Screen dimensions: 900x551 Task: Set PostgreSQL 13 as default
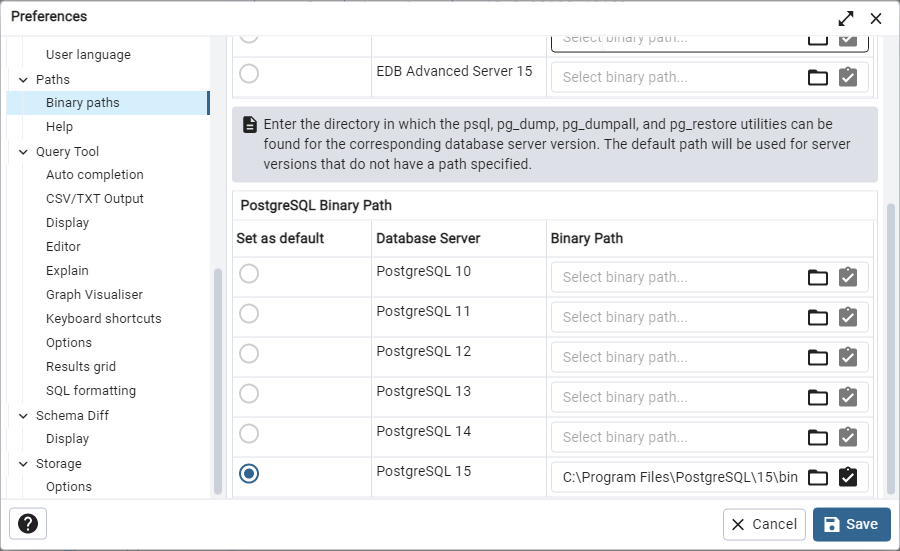pos(249,394)
